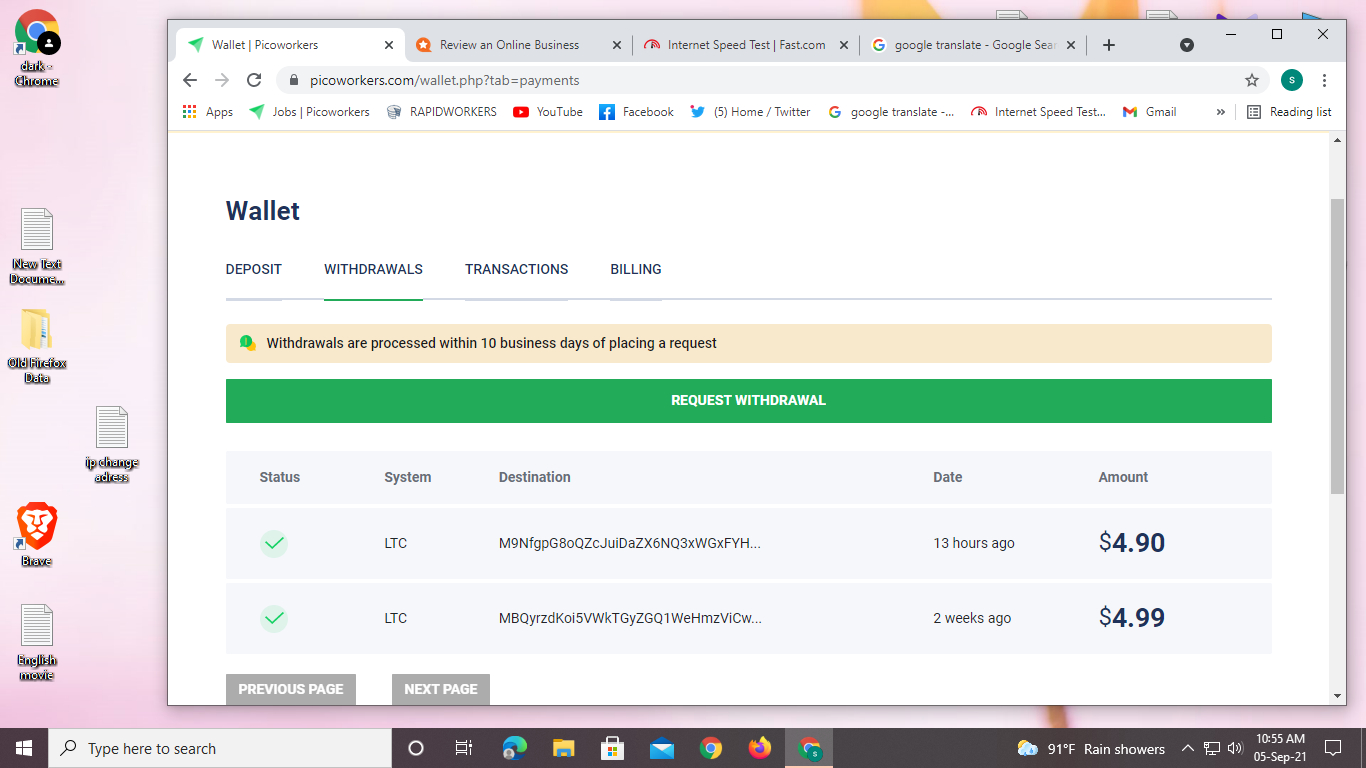Click the browser forward arrow

coord(222,80)
